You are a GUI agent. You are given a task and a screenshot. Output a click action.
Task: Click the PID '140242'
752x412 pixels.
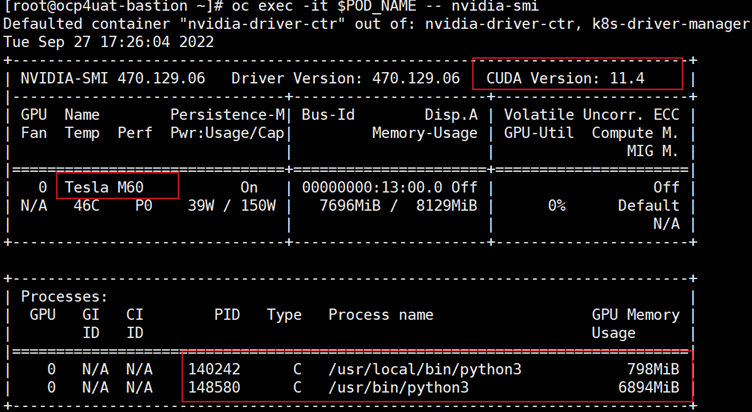214,369
